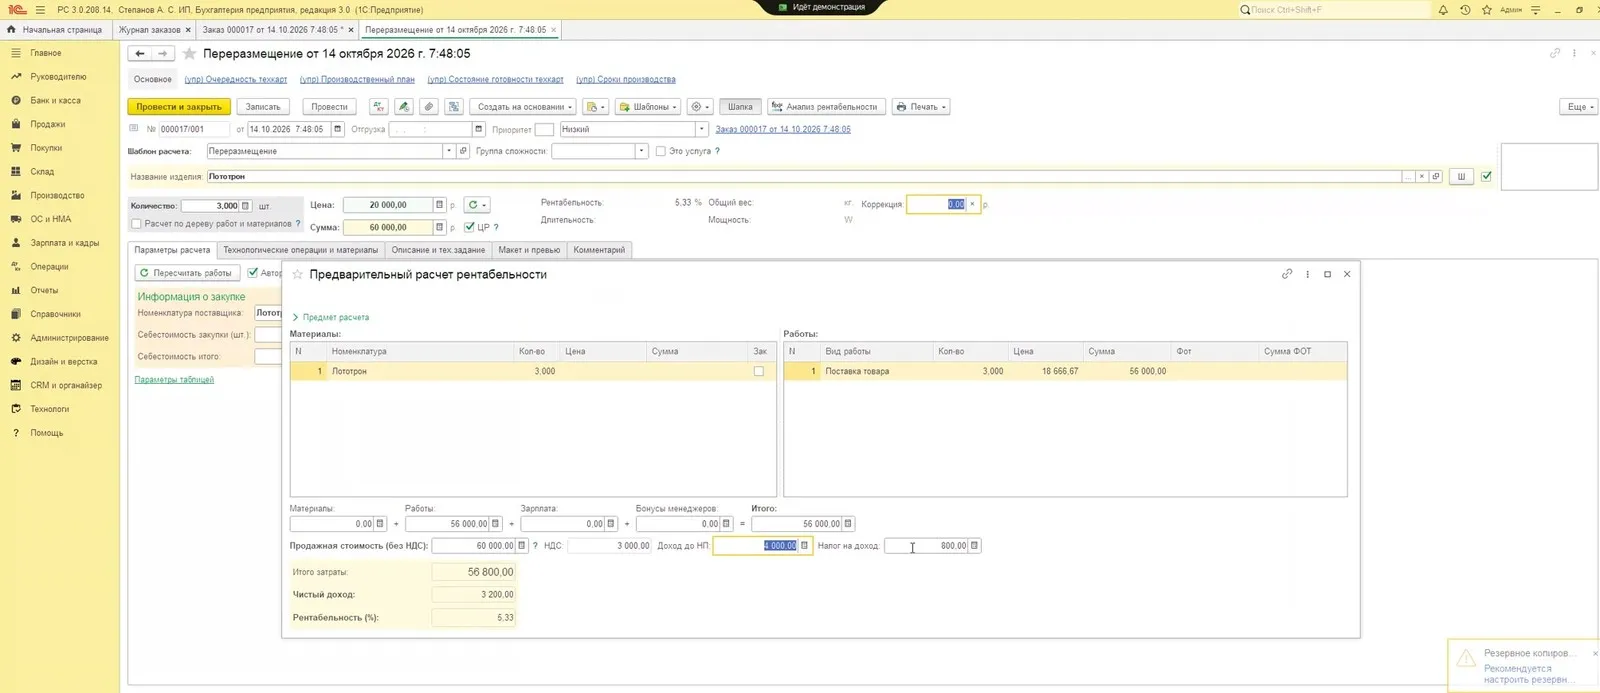1600x693 pixels.
Task: Open the history clock icon
Action: pyautogui.click(x=1465, y=10)
